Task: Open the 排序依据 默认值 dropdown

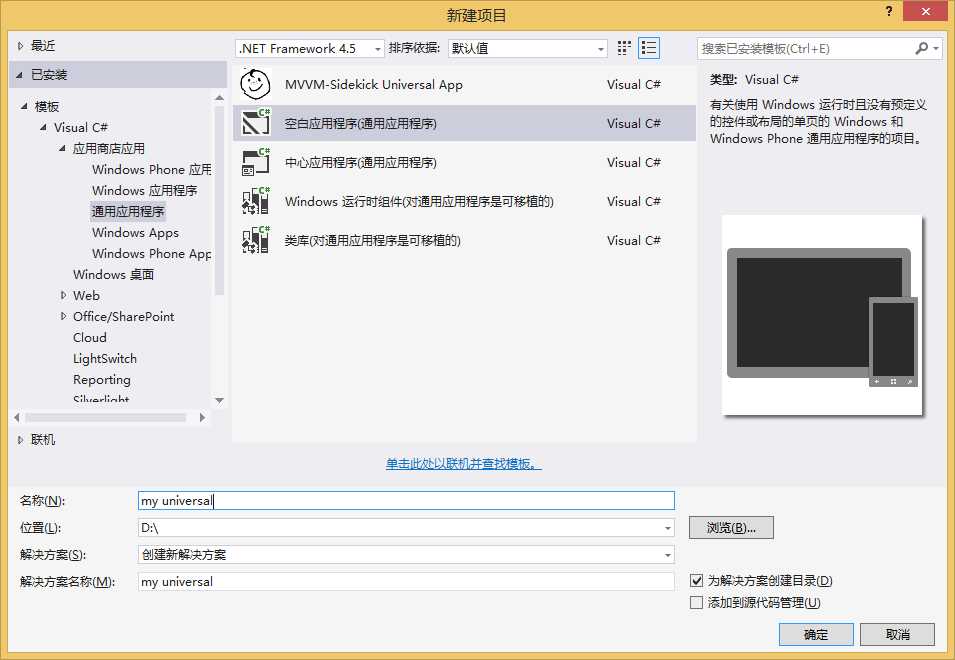Action: click(x=601, y=47)
